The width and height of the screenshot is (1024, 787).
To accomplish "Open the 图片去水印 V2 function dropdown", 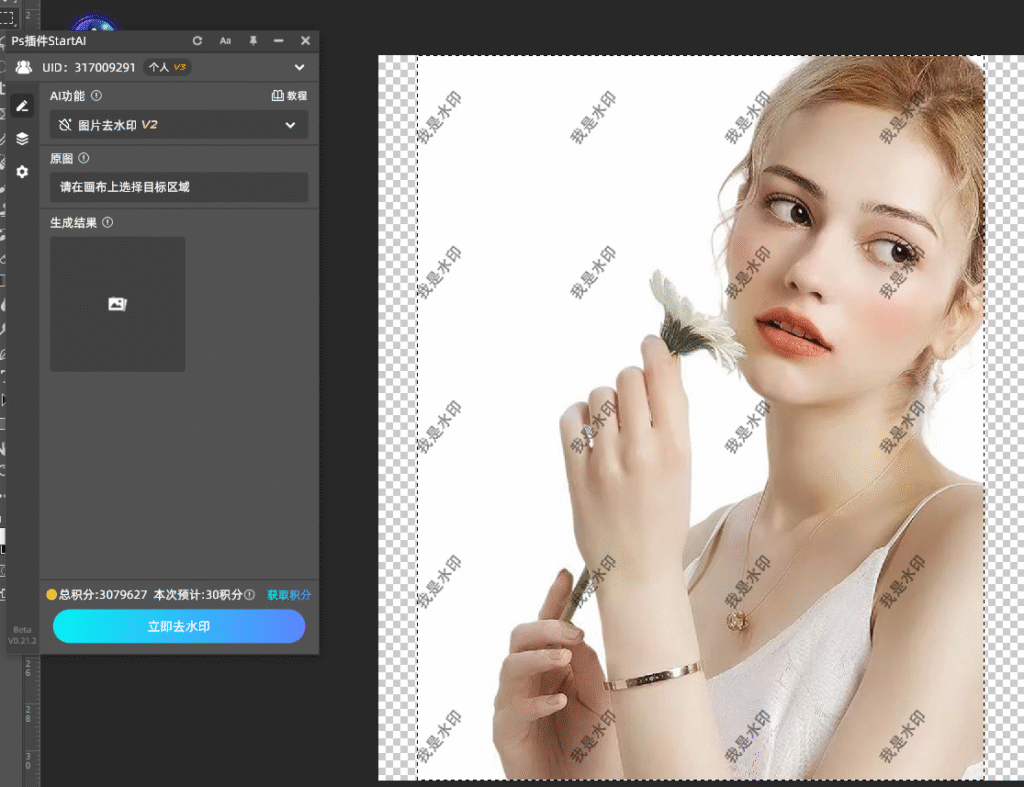I will (x=179, y=125).
